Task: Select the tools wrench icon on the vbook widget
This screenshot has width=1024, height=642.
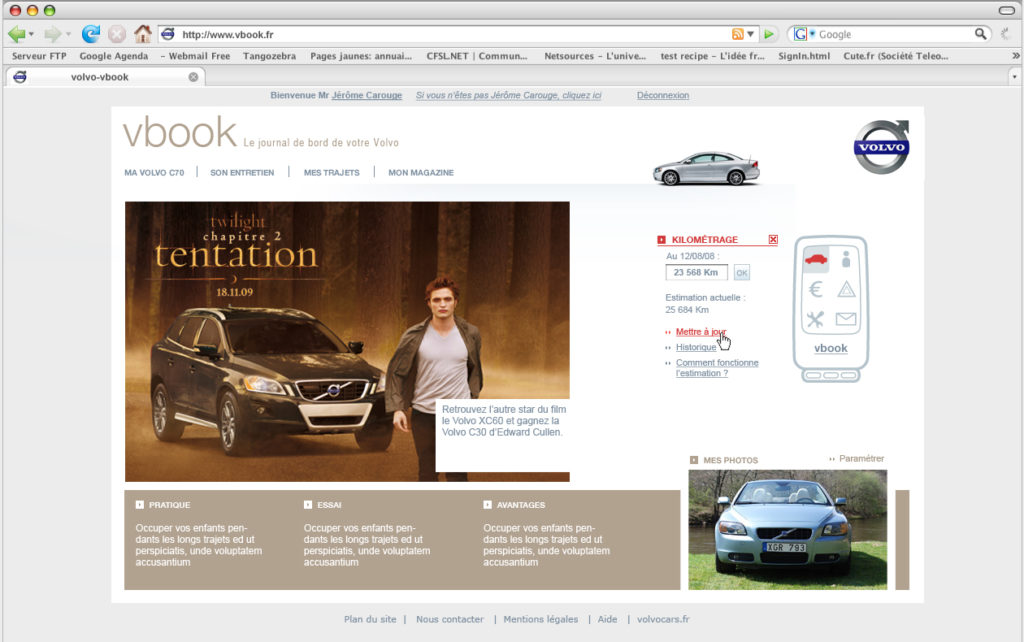Action: click(815, 319)
